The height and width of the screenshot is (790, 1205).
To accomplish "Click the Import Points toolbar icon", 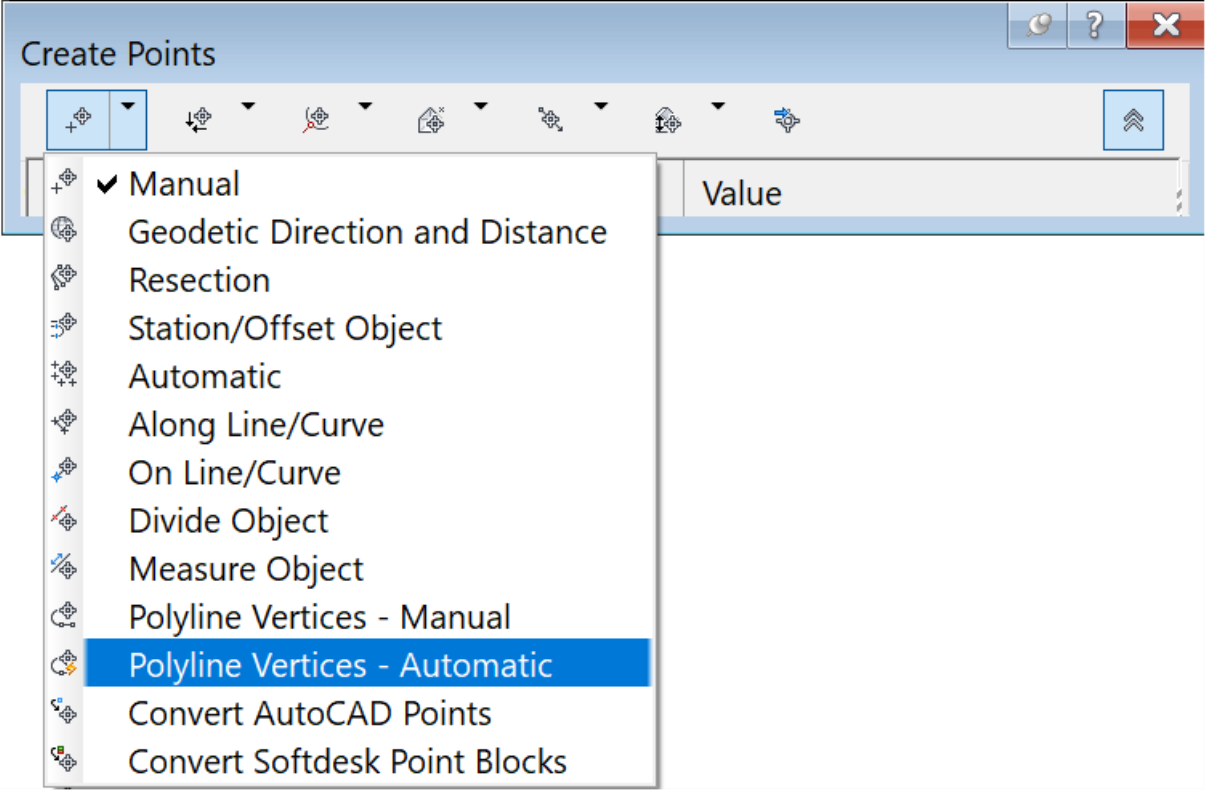I will (787, 121).
